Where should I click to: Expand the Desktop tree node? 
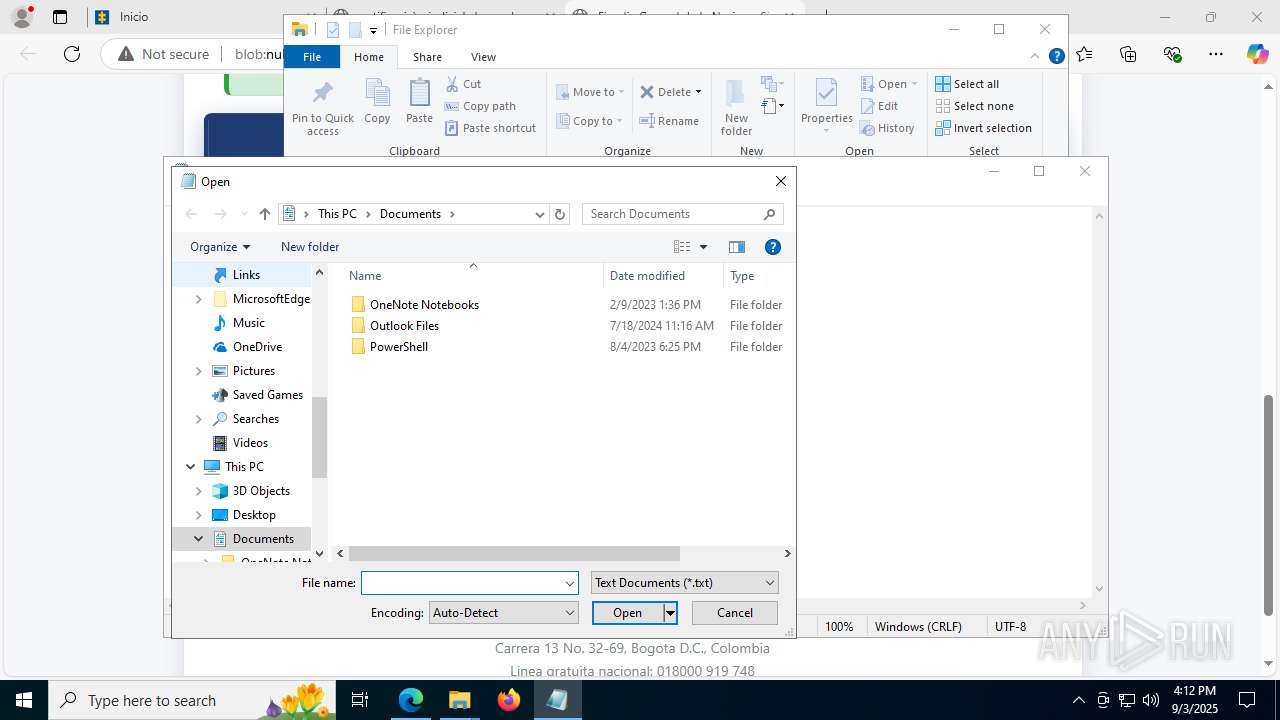tap(198, 515)
